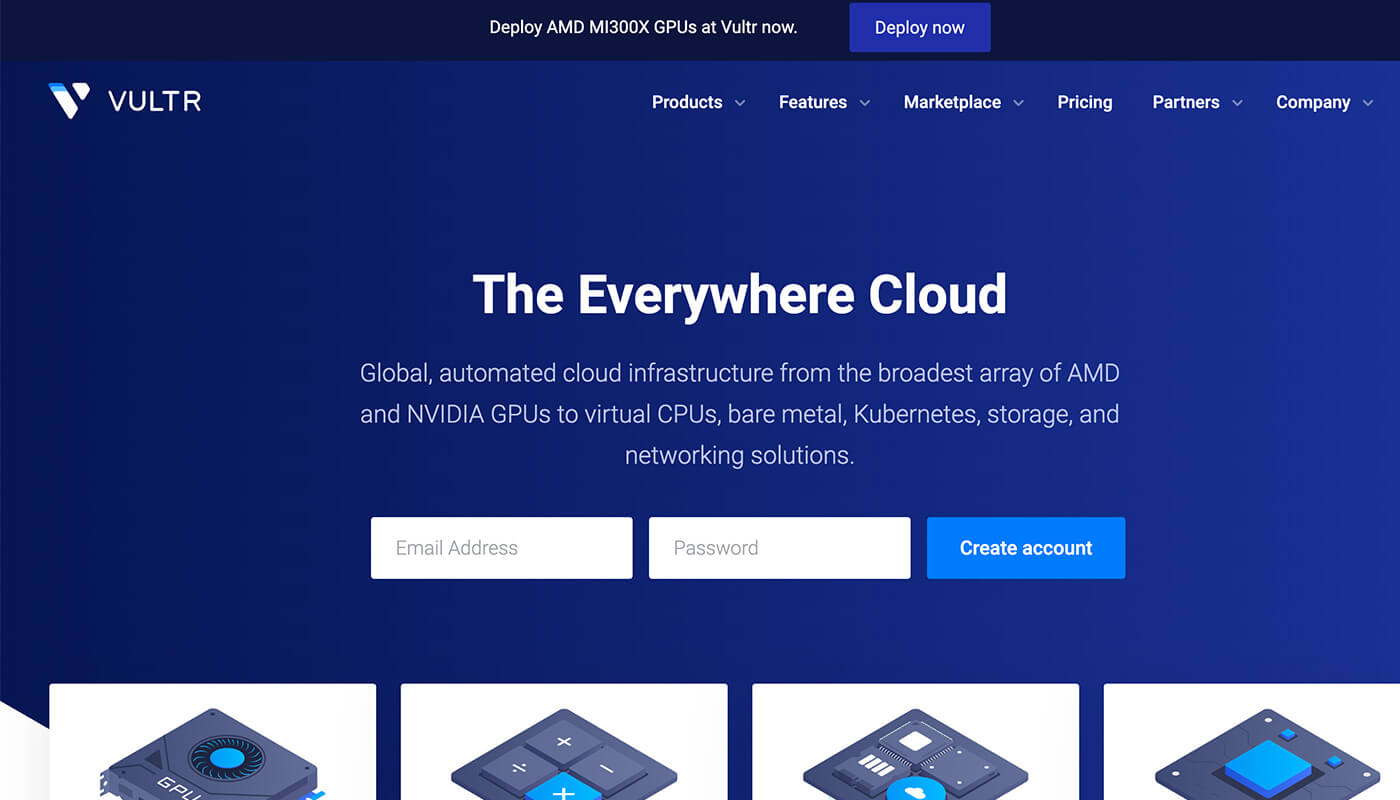Expand the Marketplace dropdown chevron
Screen dimensions: 1400x800
coord(1019,103)
